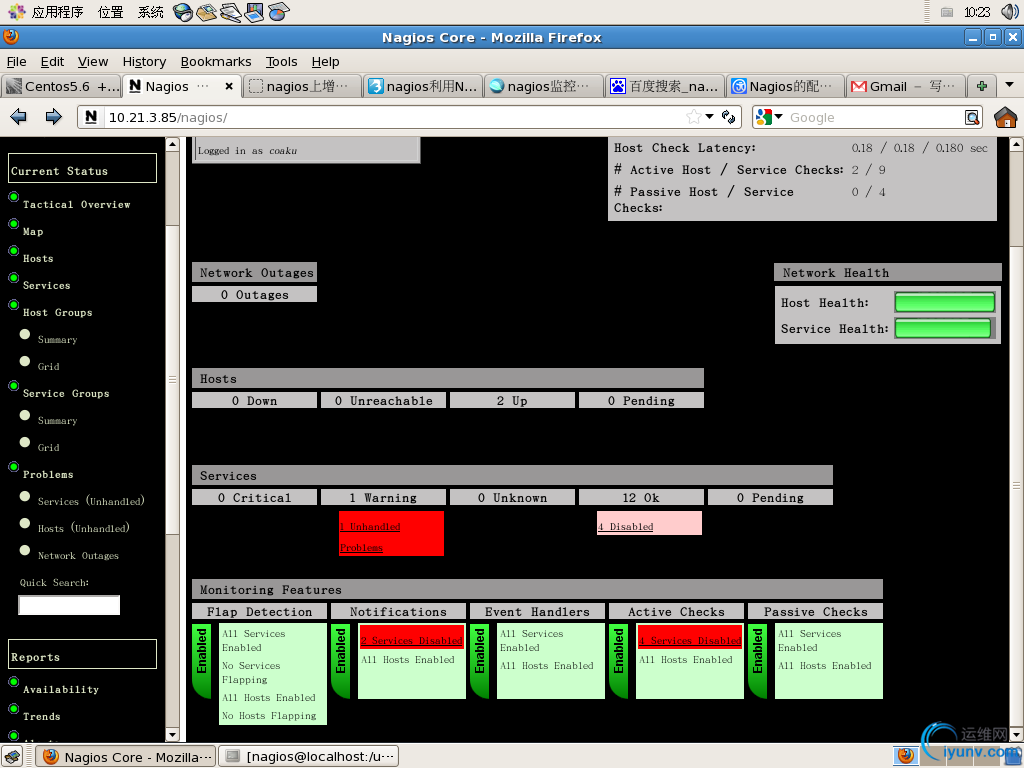Switch to the Centos5.6 tab
Viewport: 1024px width, 768px height.
tap(62, 86)
